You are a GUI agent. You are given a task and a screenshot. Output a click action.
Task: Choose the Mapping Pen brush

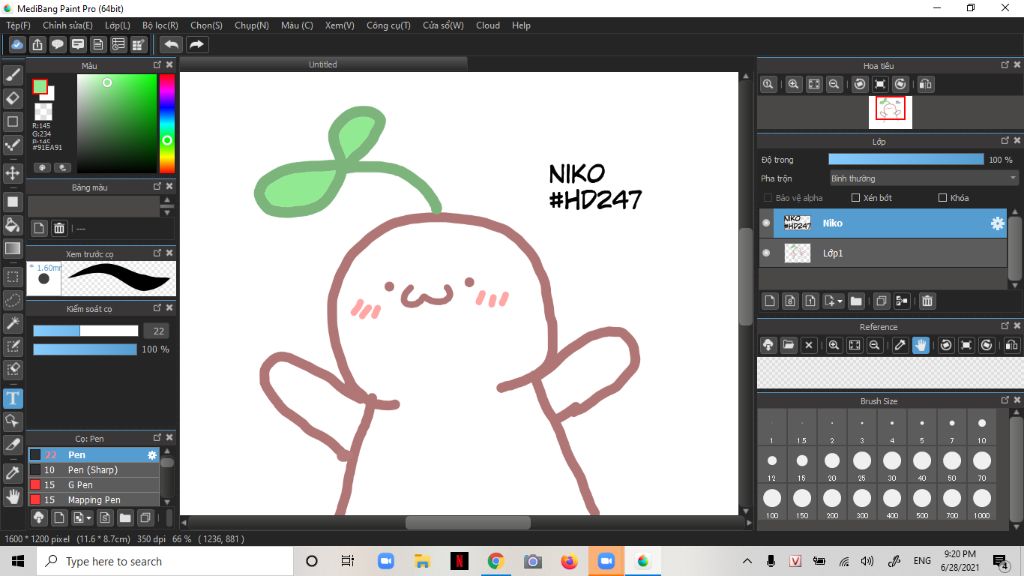coord(93,500)
